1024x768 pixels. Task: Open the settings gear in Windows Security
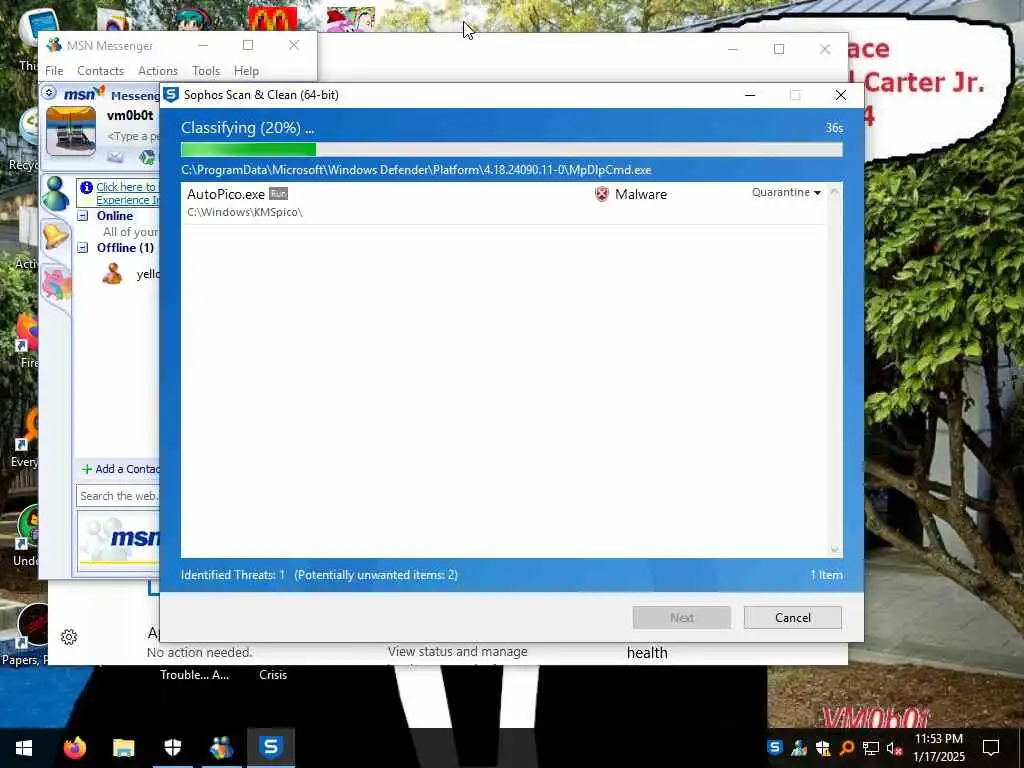[x=69, y=637]
